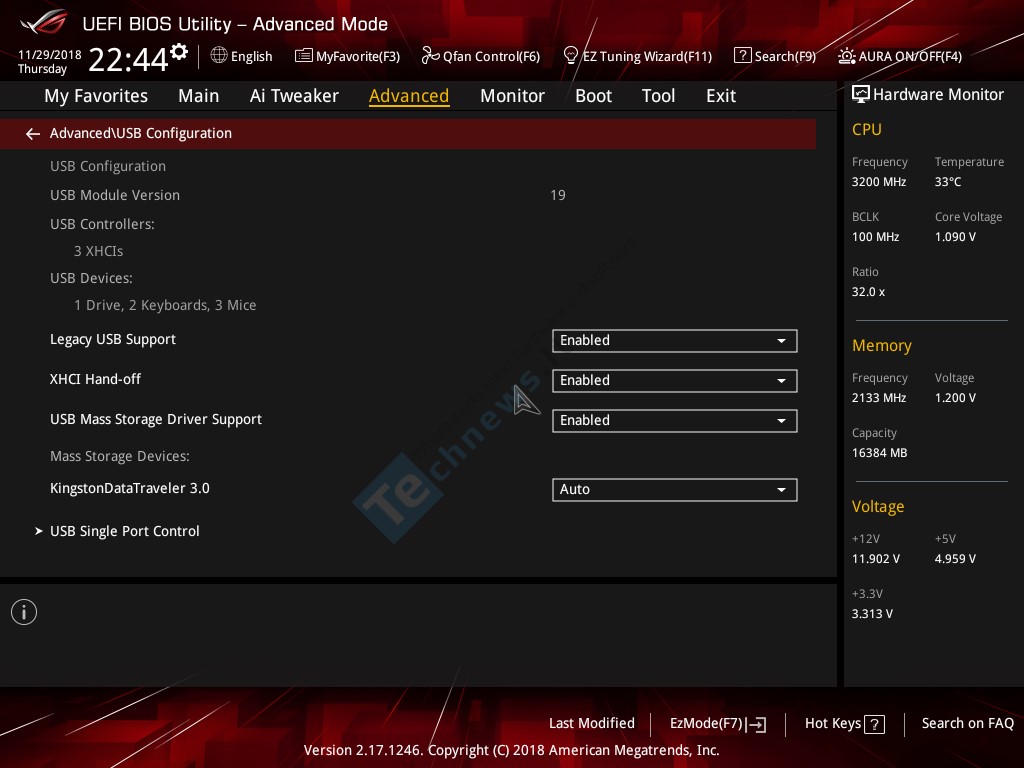1024x768 pixels.
Task: Click the settings gear next to the clock
Action: click(179, 52)
